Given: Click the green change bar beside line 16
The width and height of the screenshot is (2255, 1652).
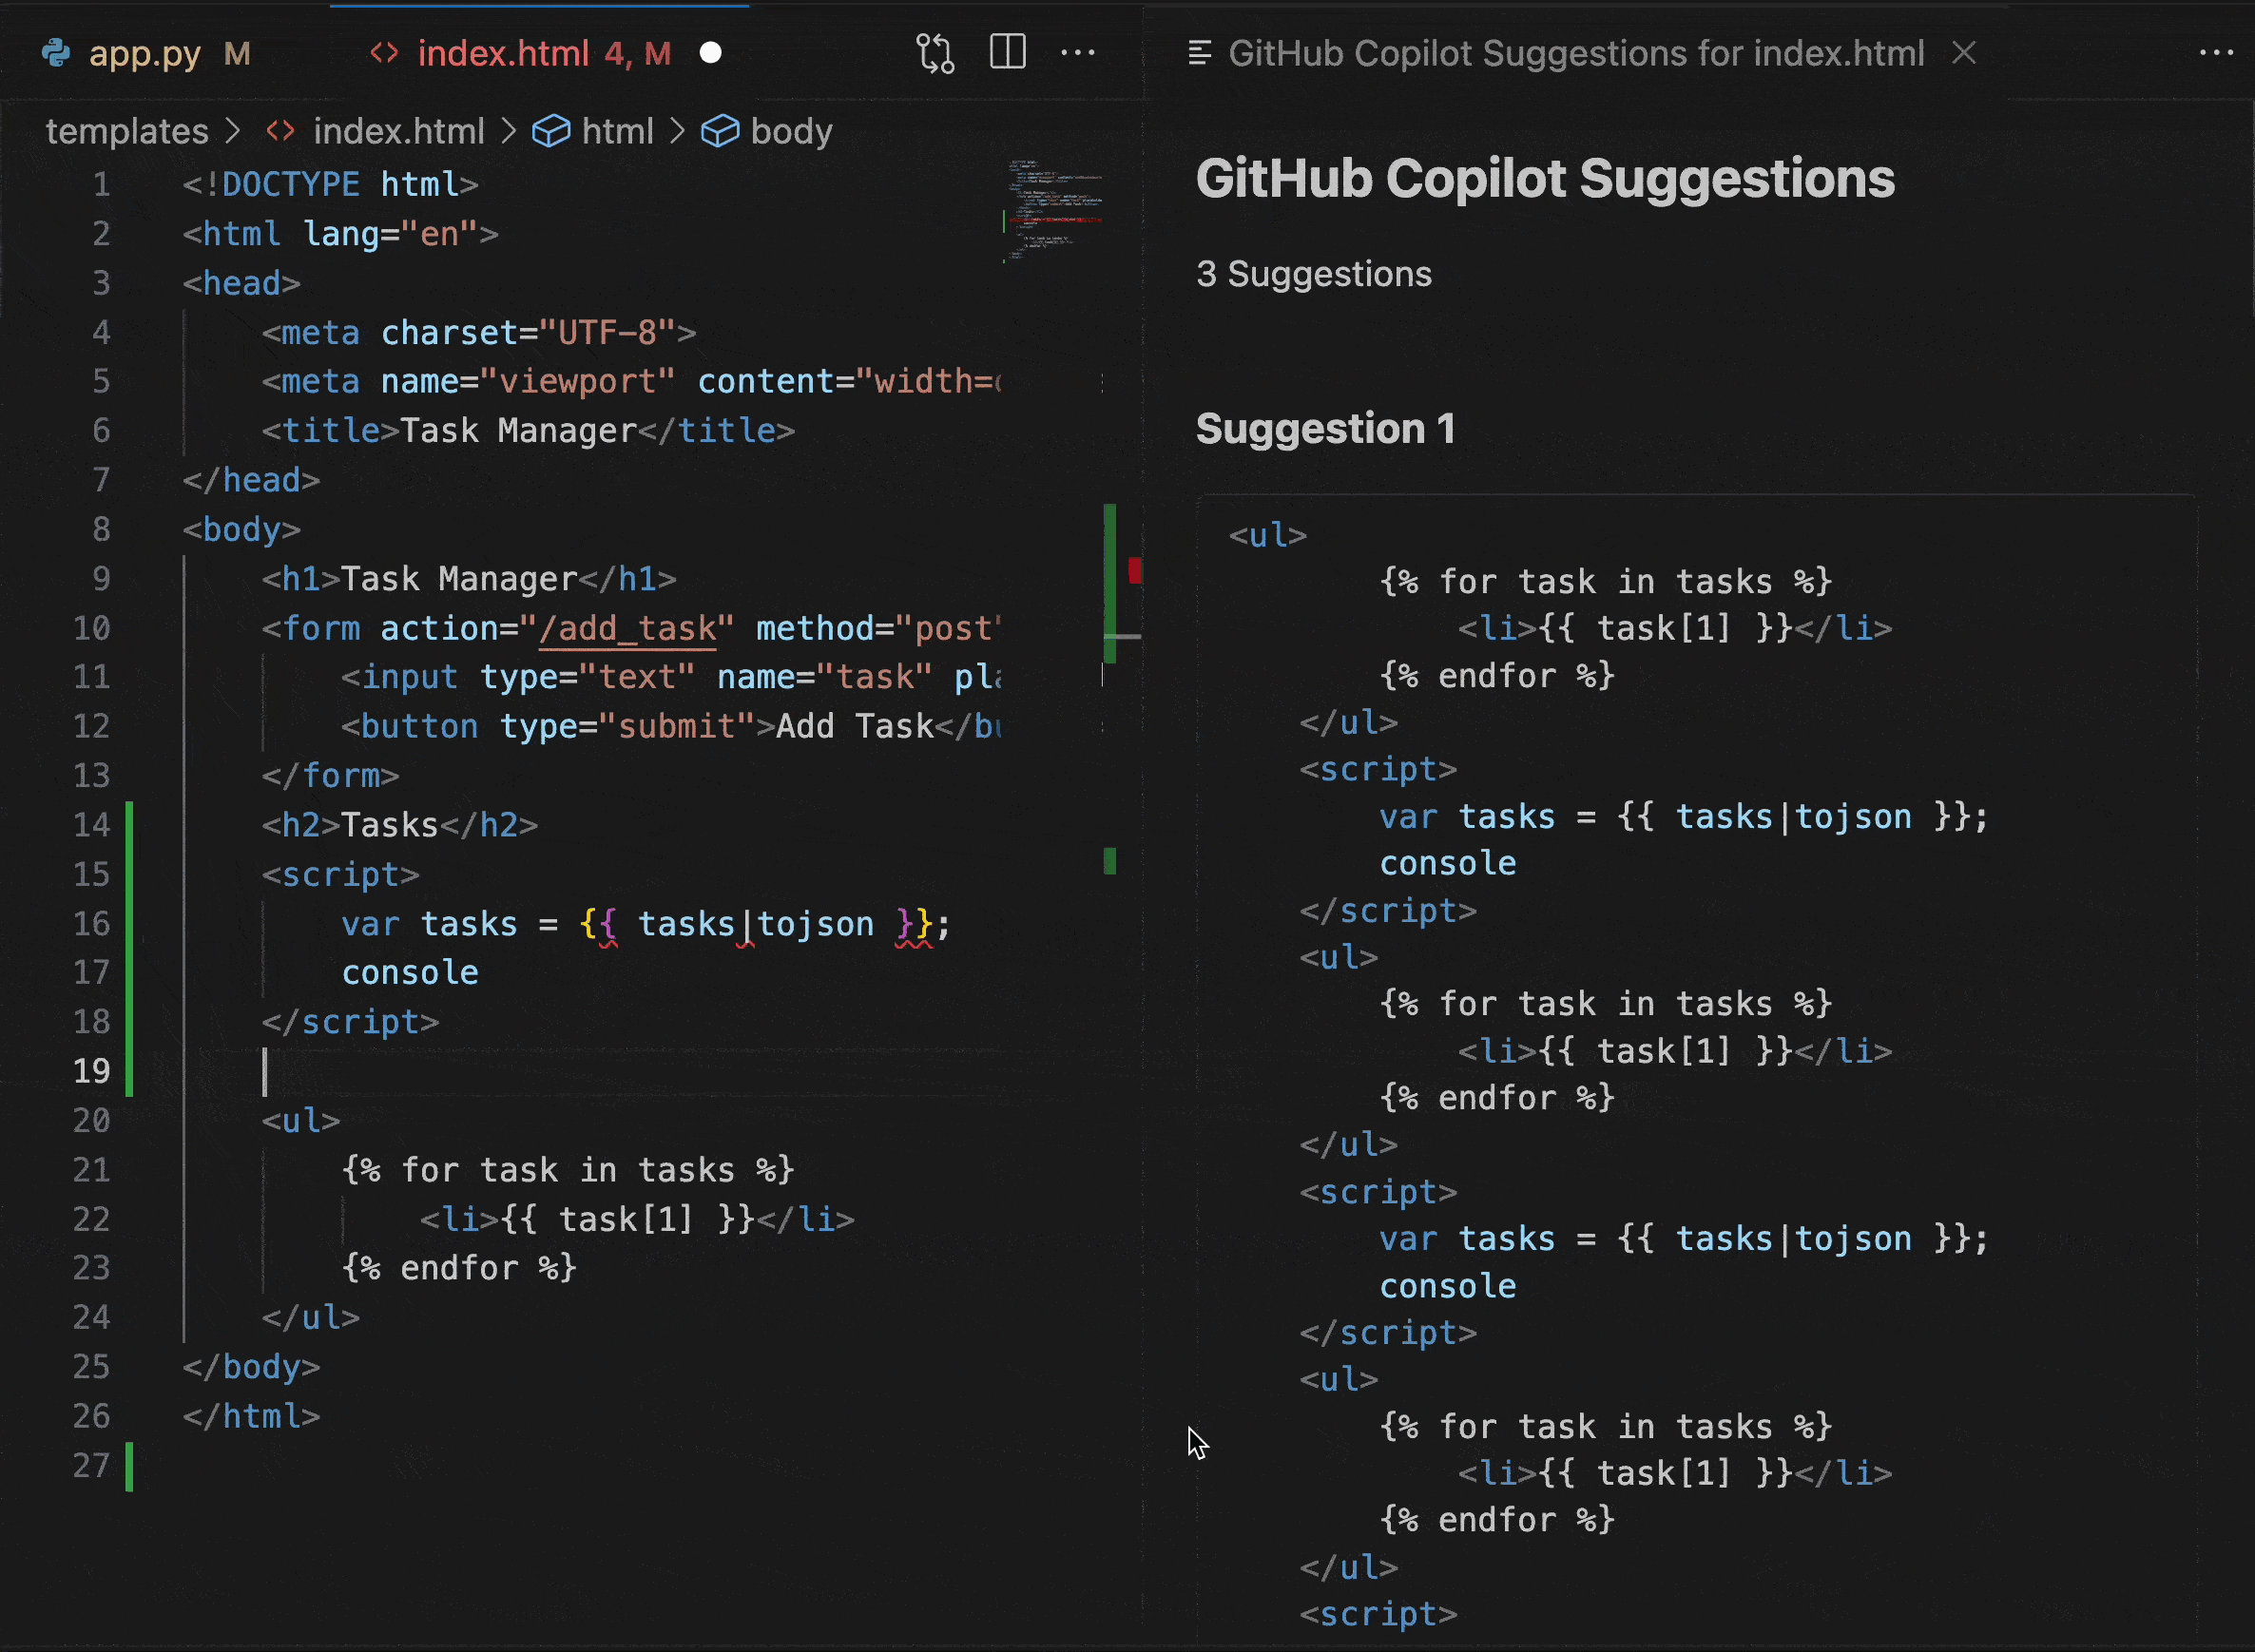Looking at the screenshot, I should [130, 923].
